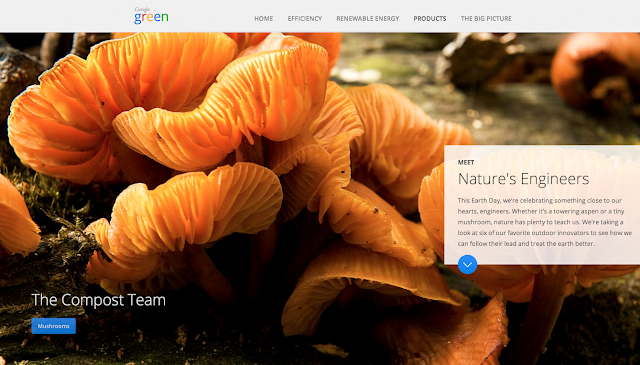Navigate to THE BIG PICTURE
Image resolution: width=640 pixels, height=365 pixels.
pyautogui.click(x=486, y=18)
